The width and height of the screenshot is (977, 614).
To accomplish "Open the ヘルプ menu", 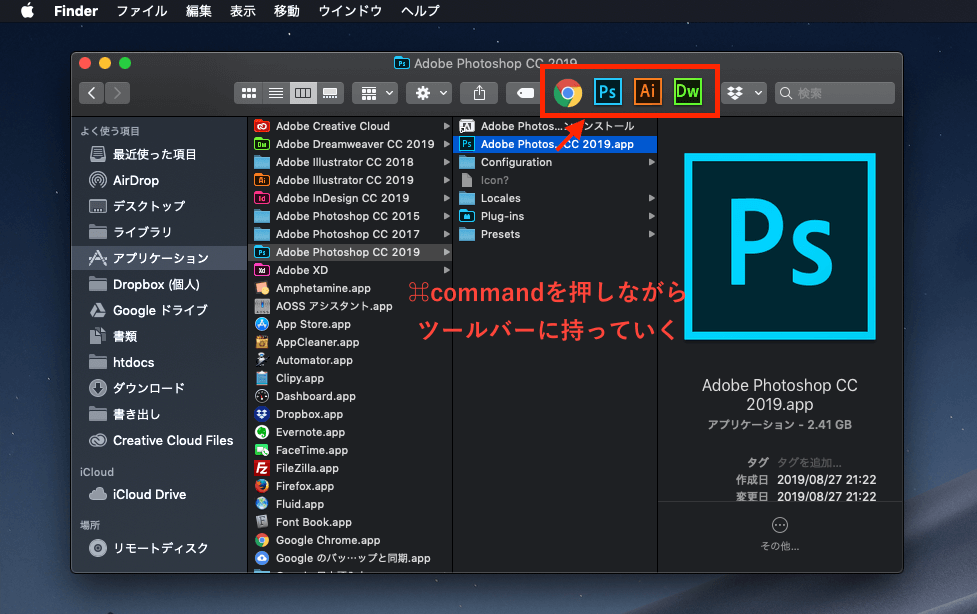I will click(420, 11).
